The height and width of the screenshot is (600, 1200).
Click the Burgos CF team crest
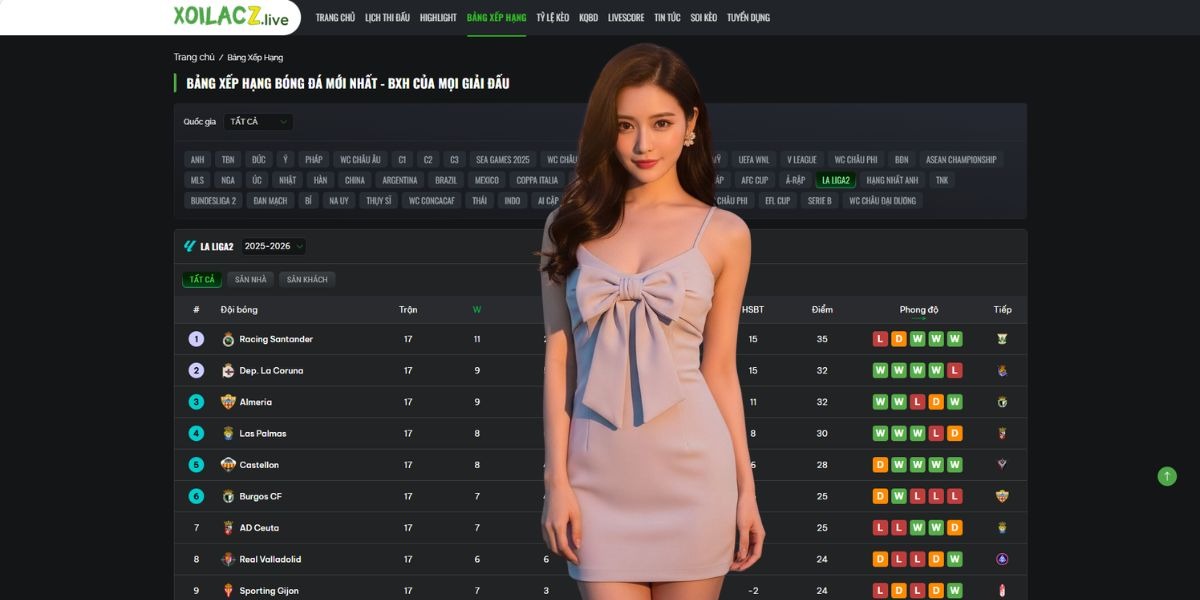tap(228, 496)
